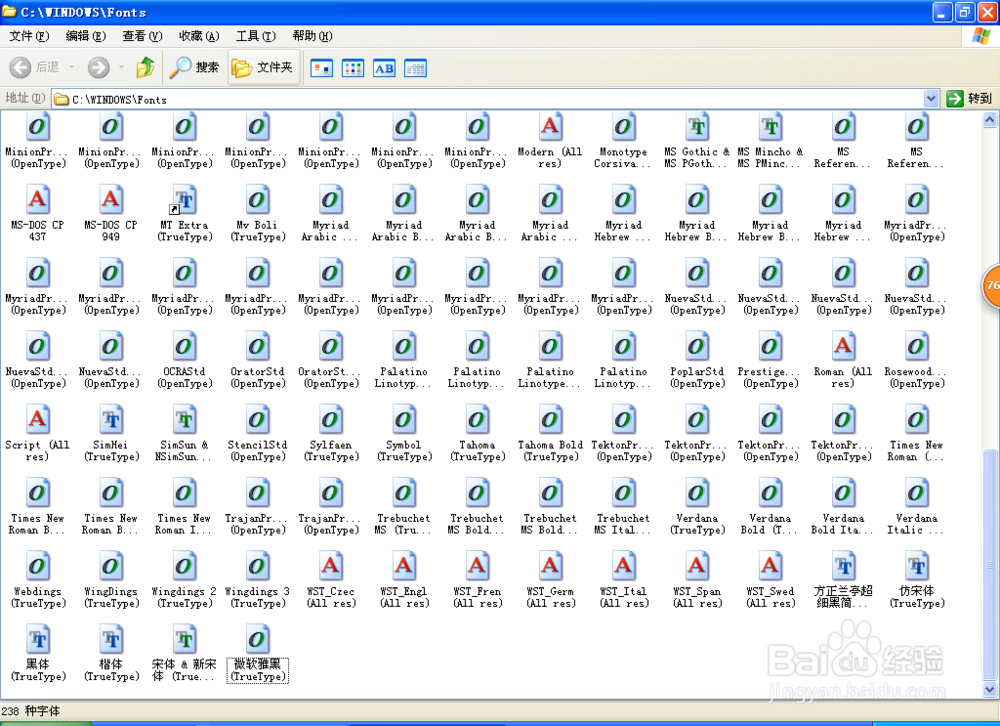1000x726 pixels.
Task: Select the StencilStd (OpenType) font icon
Action: (x=257, y=419)
